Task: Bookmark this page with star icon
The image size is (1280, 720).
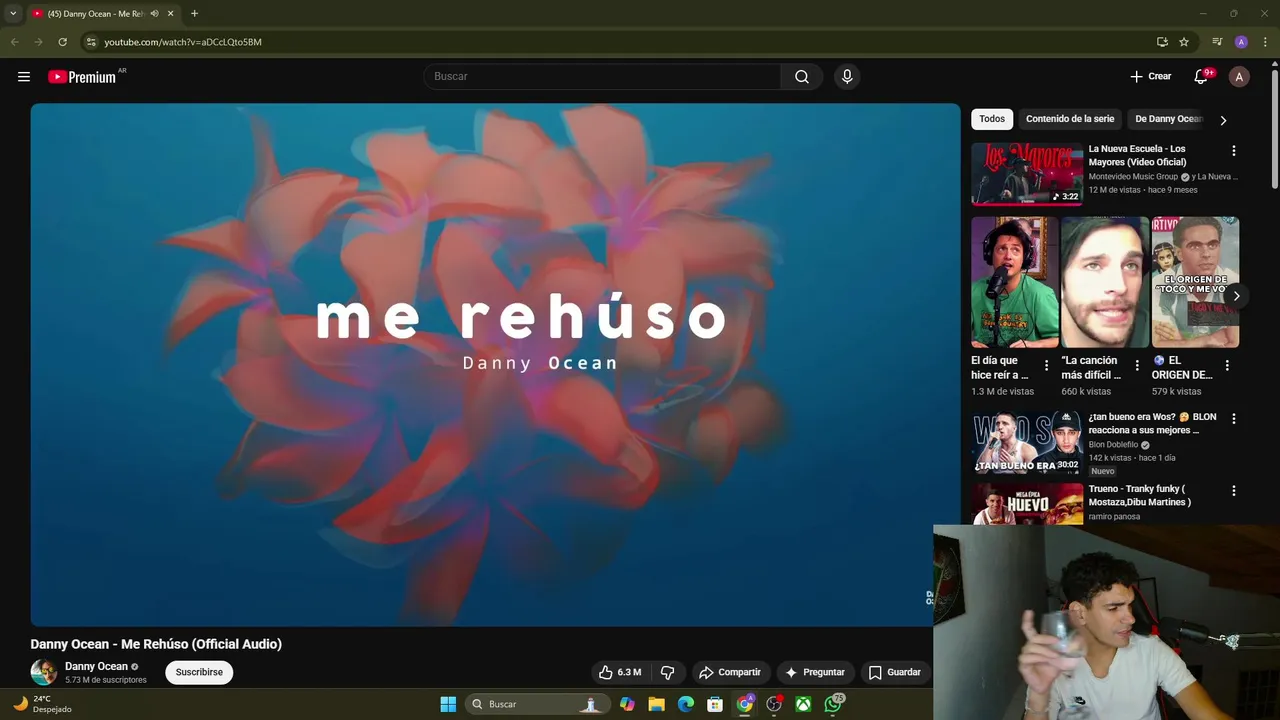Action: pyautogui.click(x=1184, y=42)
